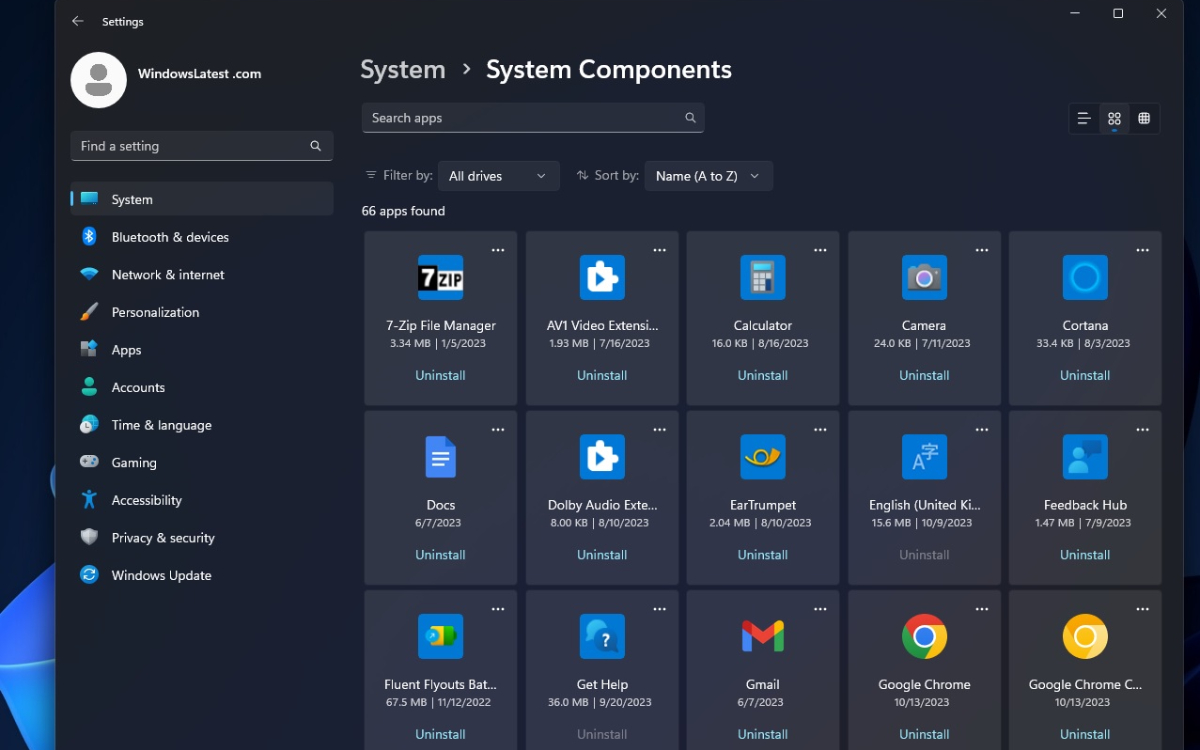
Task: Click the Docs app icon
Action: tap(440, 457)
